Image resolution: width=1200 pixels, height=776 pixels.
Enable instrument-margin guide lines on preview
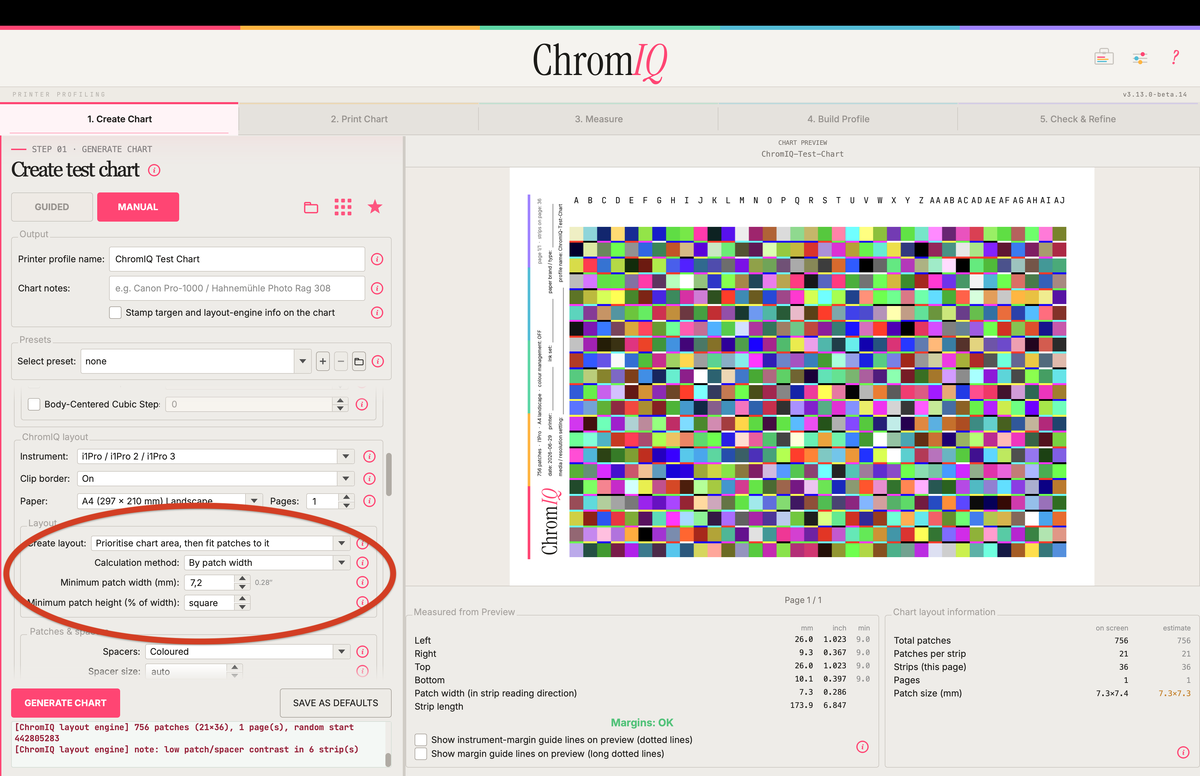coord(421,740)
